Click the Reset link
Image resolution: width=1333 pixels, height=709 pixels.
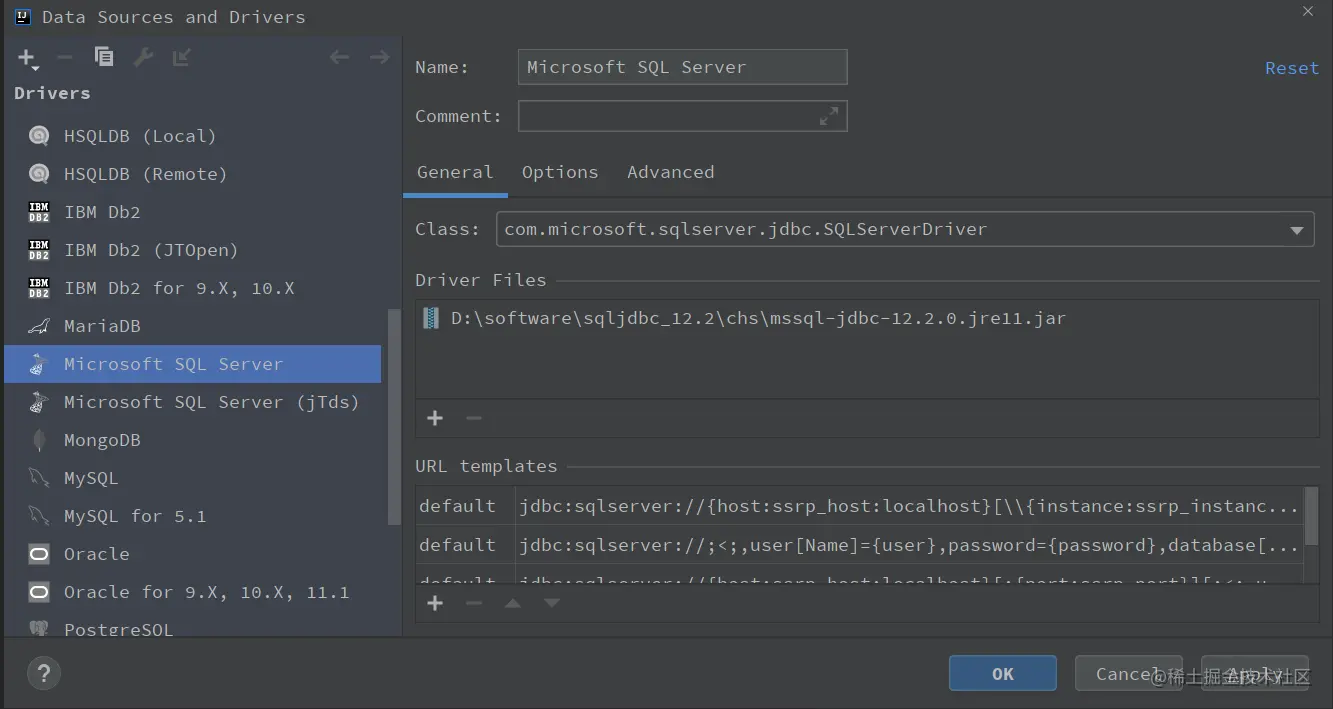pyautogui.click(x=1291, y=68)
